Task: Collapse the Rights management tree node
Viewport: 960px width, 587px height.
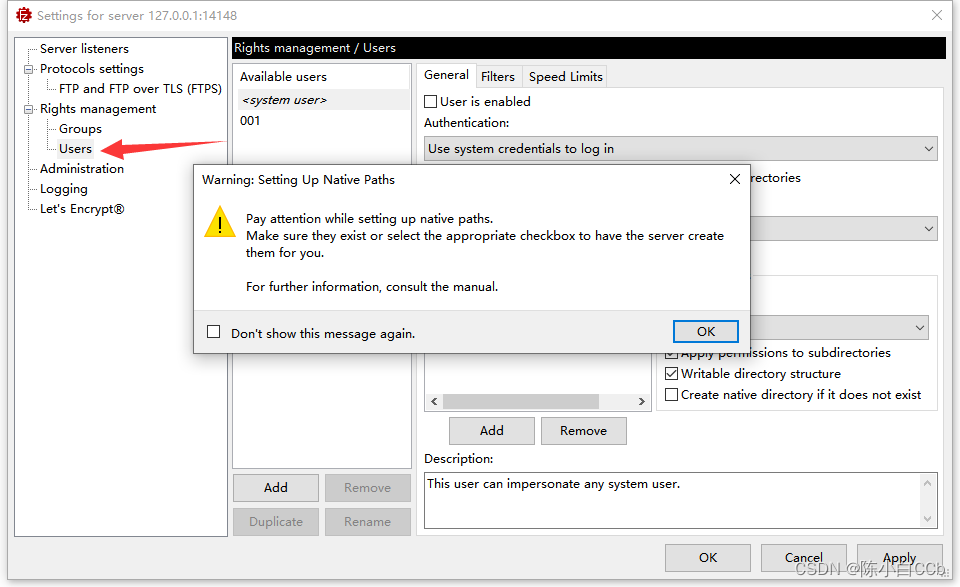Action: coord(28,109)
